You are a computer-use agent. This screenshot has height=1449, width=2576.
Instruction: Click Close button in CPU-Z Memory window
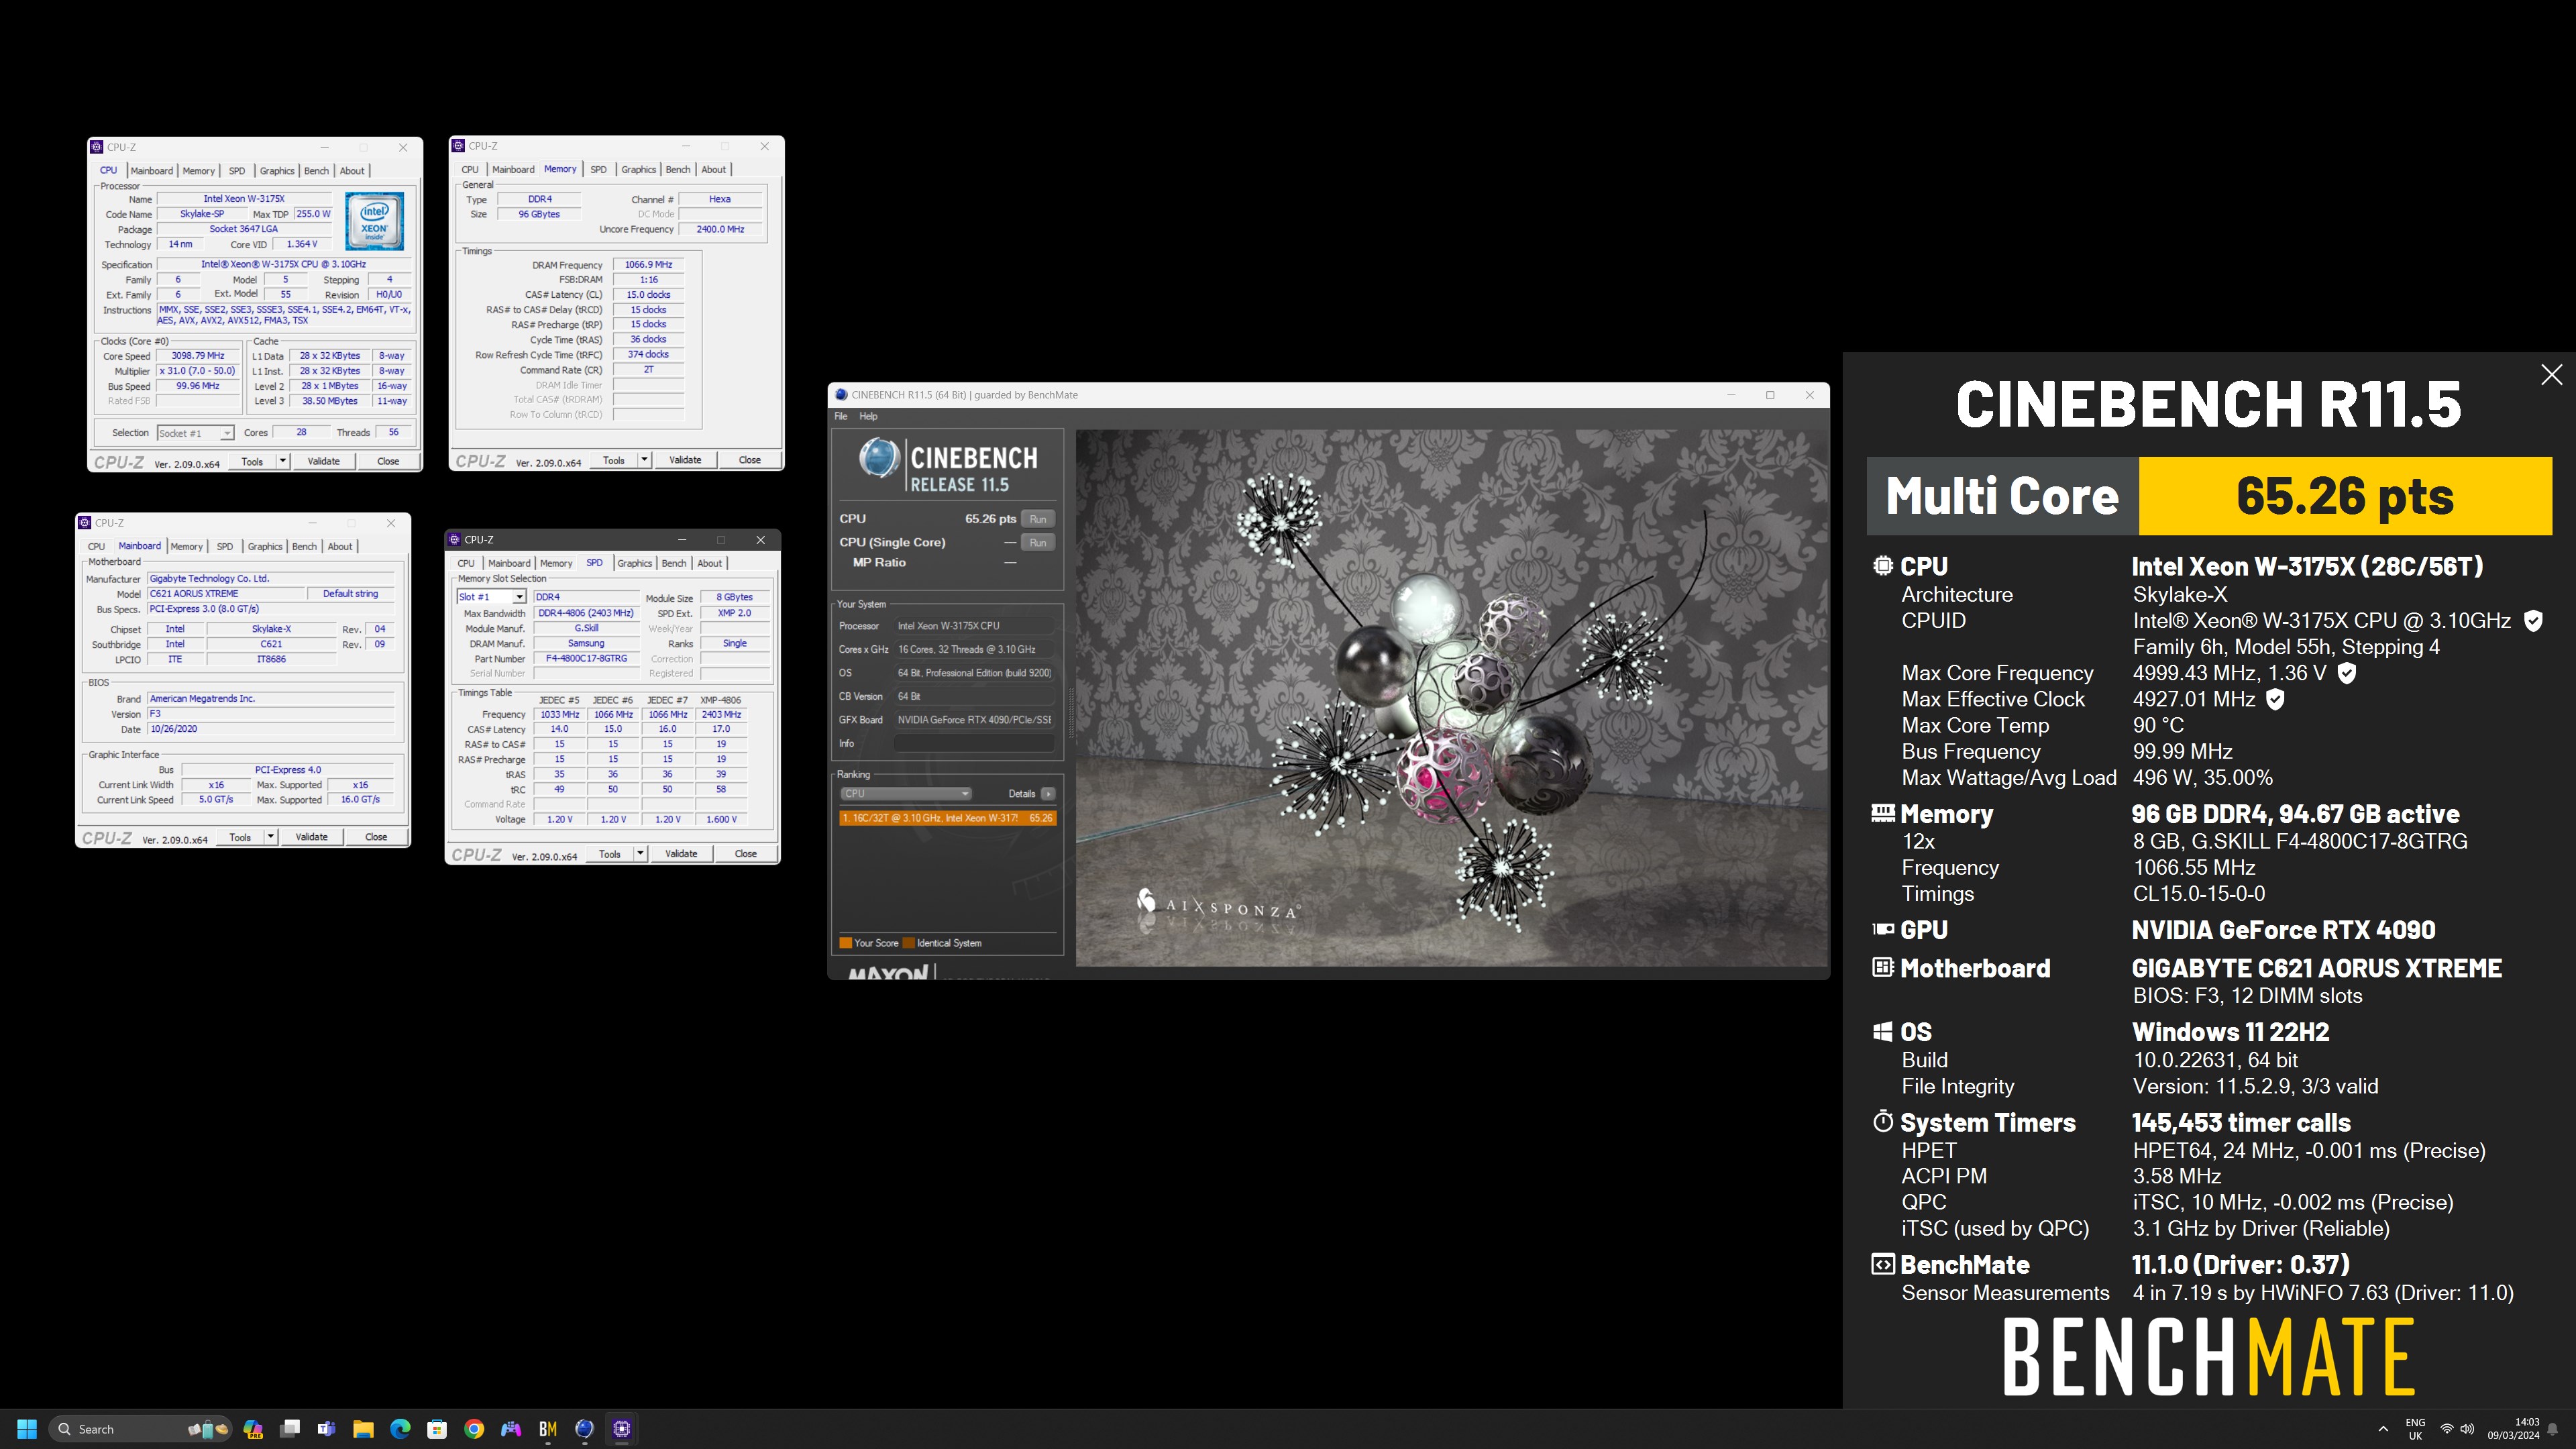[x=749, y=460]
